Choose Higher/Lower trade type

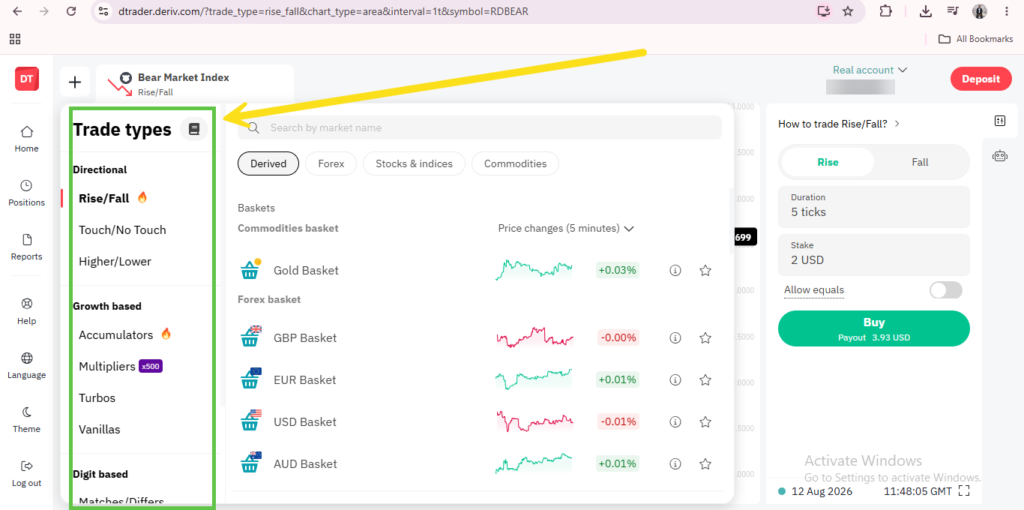[115, 261]
